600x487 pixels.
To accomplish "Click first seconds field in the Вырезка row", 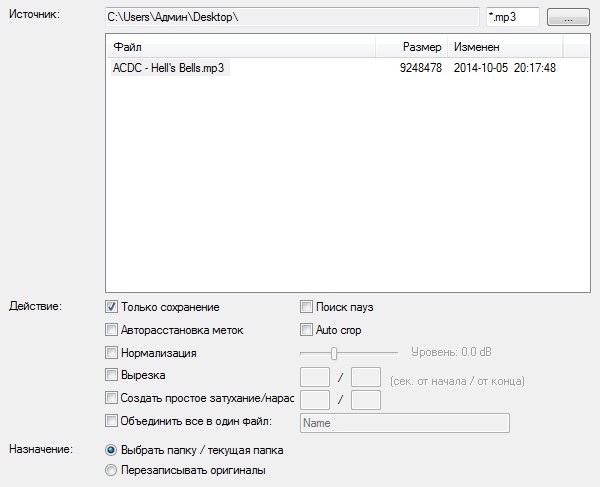I will point(315,377).
